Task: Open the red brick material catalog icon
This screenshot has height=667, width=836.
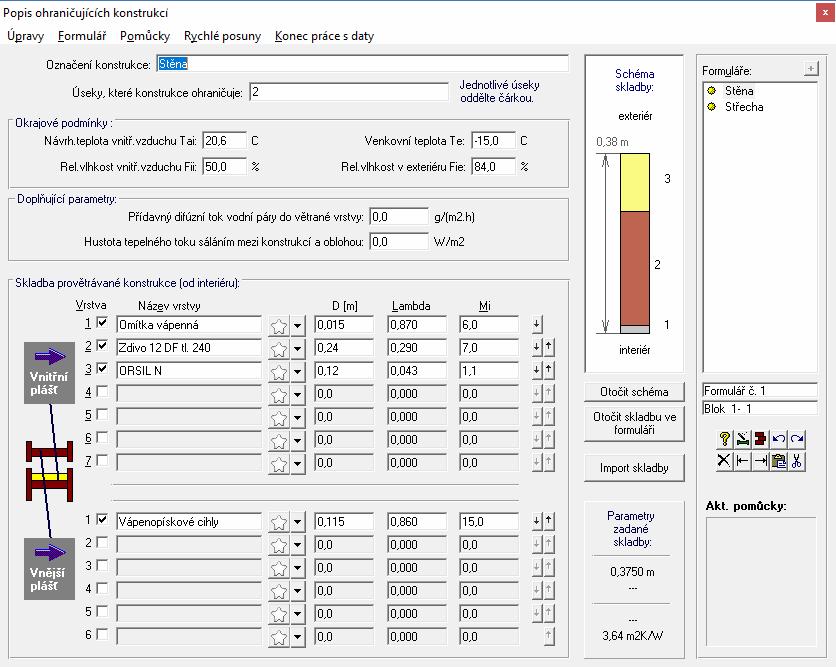Action: (x=760, y=439)
